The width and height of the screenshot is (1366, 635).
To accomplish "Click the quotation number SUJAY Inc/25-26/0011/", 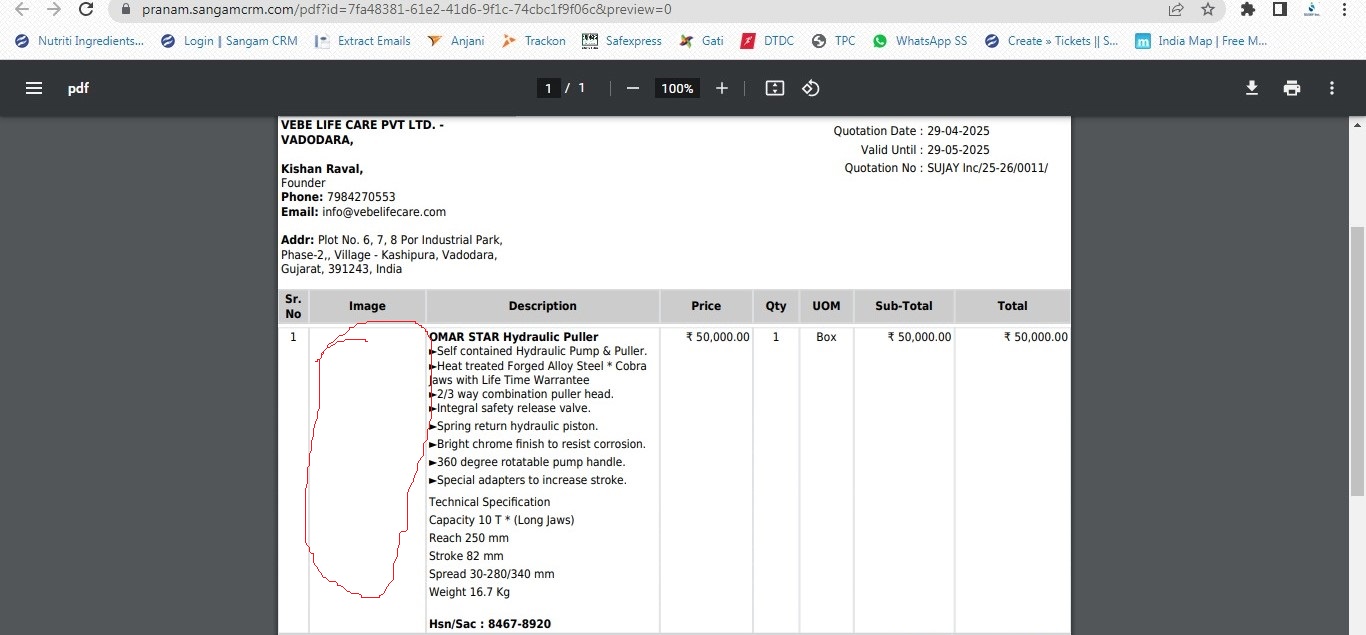I will pyautogui.click(x=987, y=168).
